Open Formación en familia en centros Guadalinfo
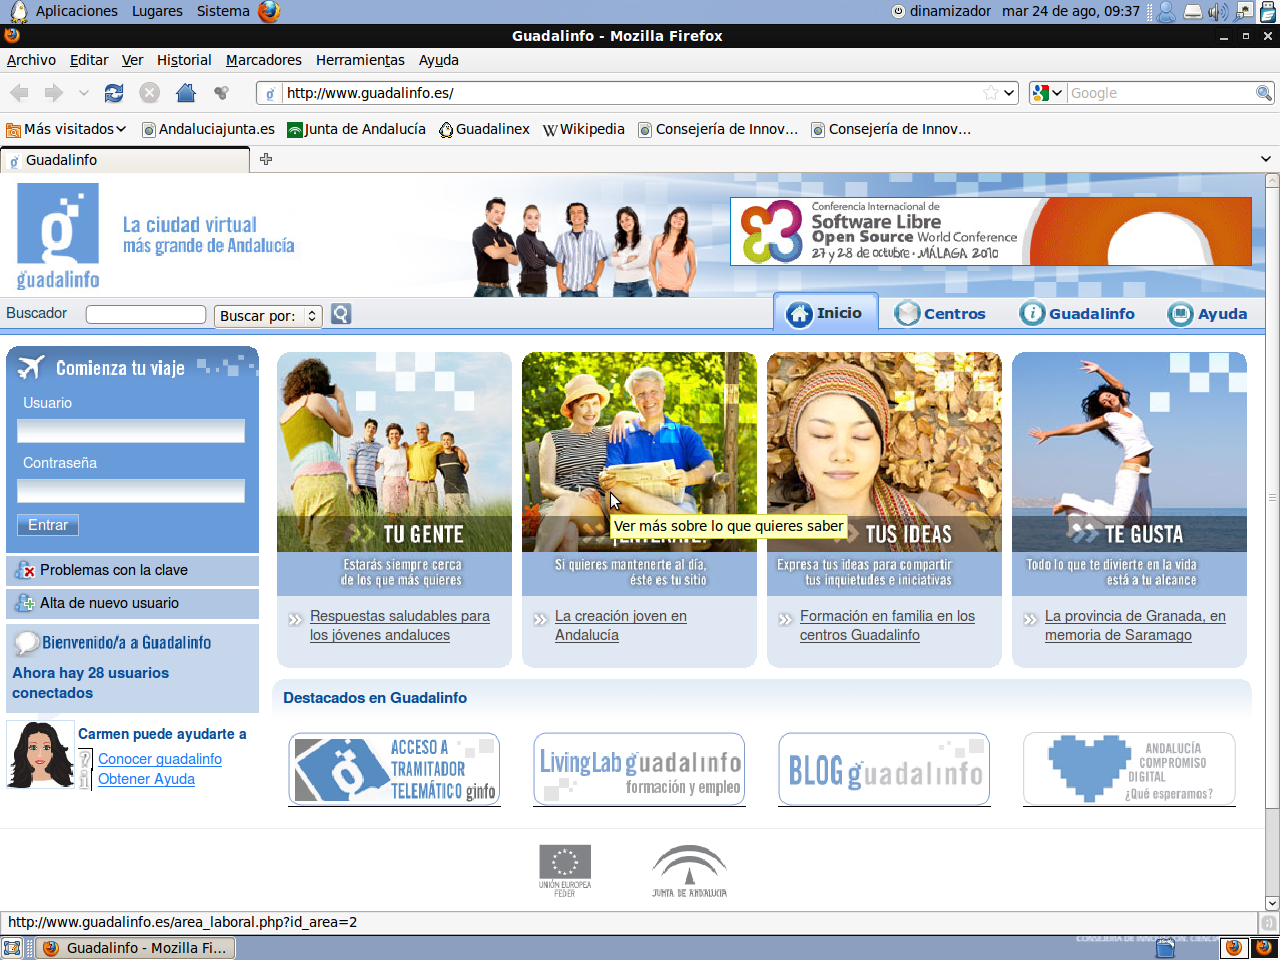This screenshot has height=960, width=1280. [887, 626]
